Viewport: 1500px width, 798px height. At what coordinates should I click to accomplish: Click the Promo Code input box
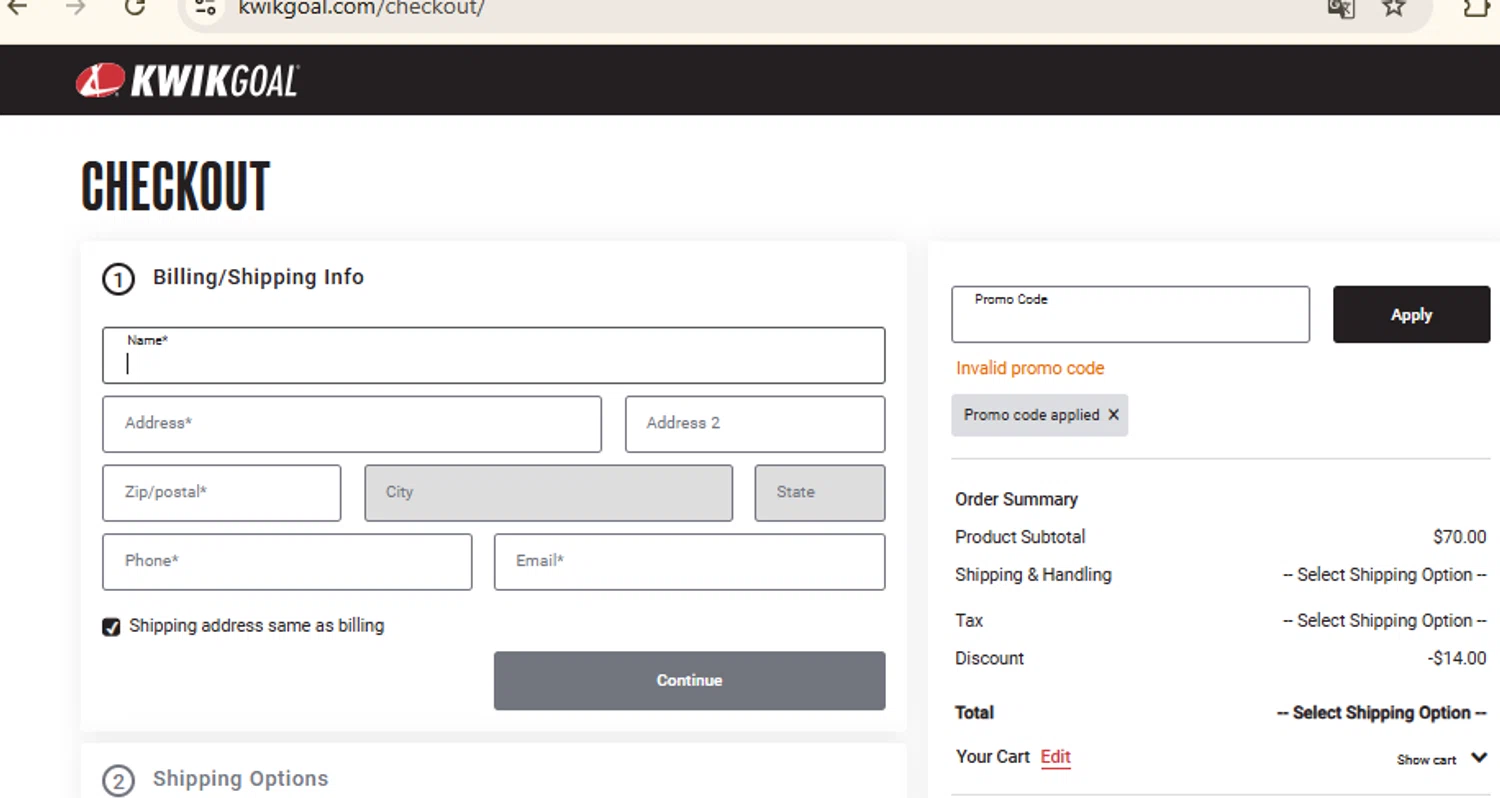tap(1130, 314)
